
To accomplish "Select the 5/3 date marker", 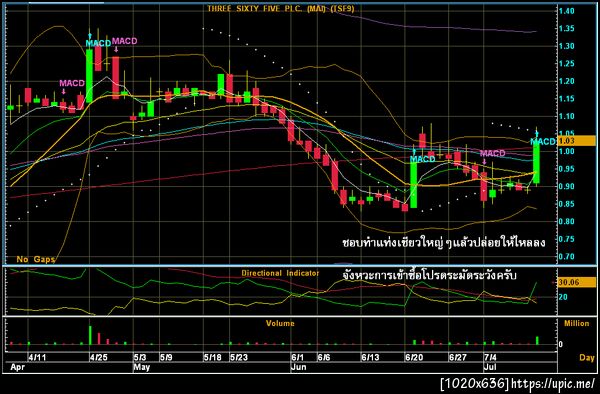I will point(140,358).
